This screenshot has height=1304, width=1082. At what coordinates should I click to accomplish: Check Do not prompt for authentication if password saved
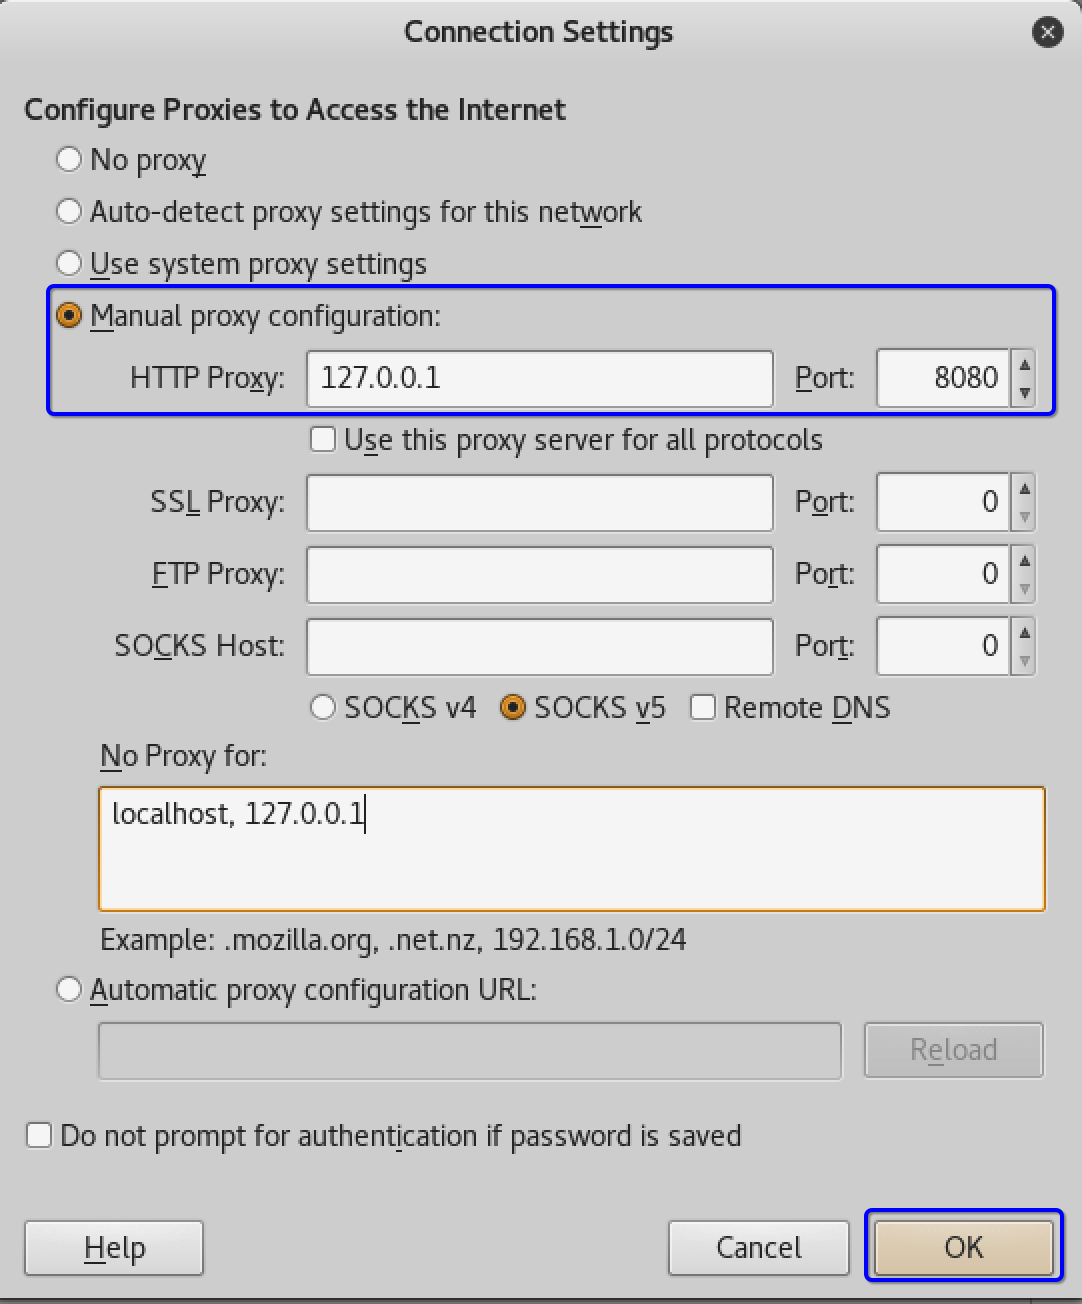pyautogui.click(x=38, y=1135)
